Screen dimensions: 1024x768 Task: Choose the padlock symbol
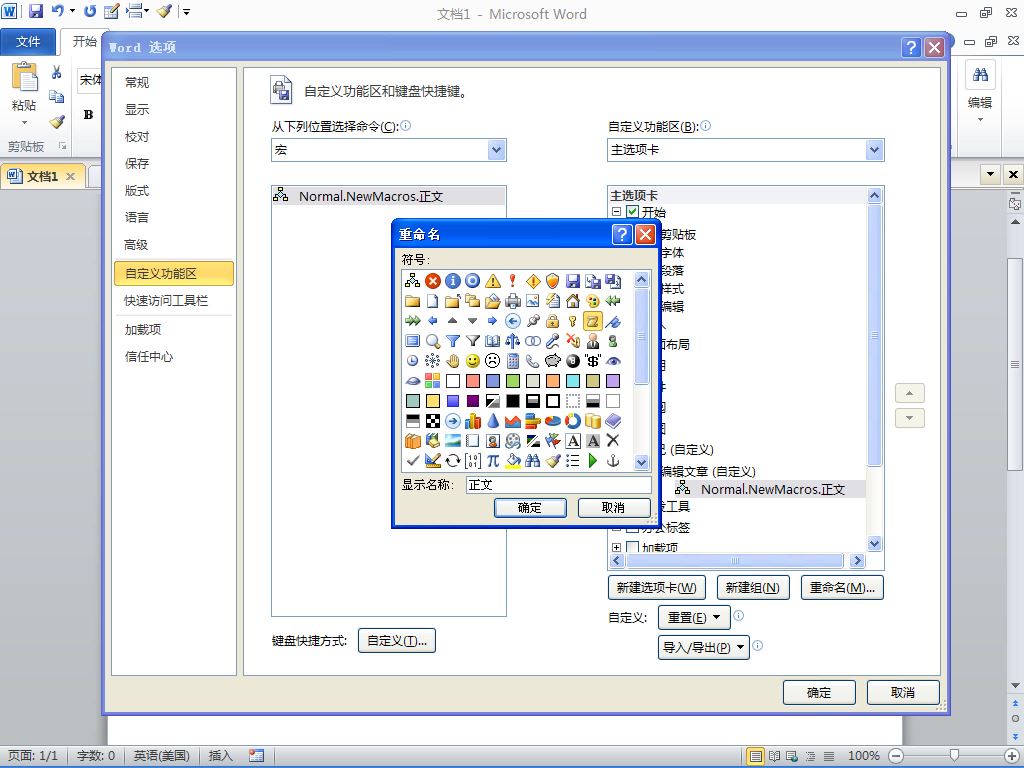[x=553, y=321]
